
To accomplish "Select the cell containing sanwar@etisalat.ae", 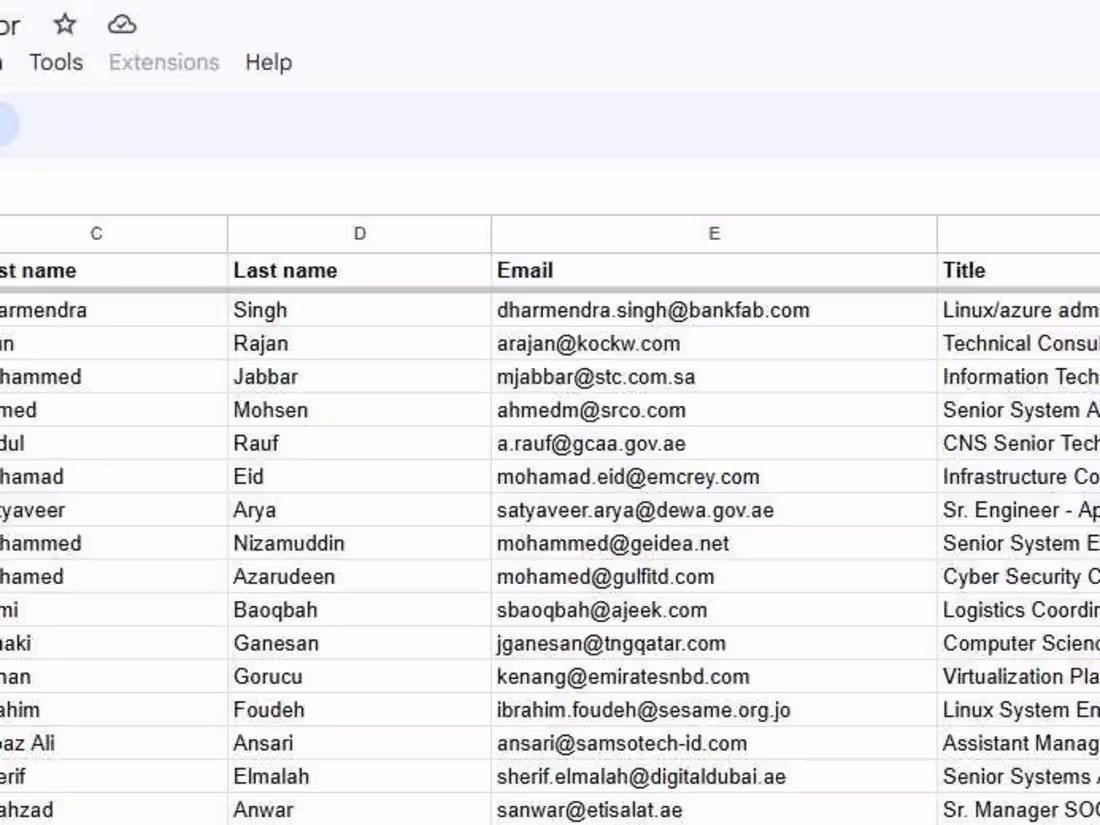I will point(590,810).
